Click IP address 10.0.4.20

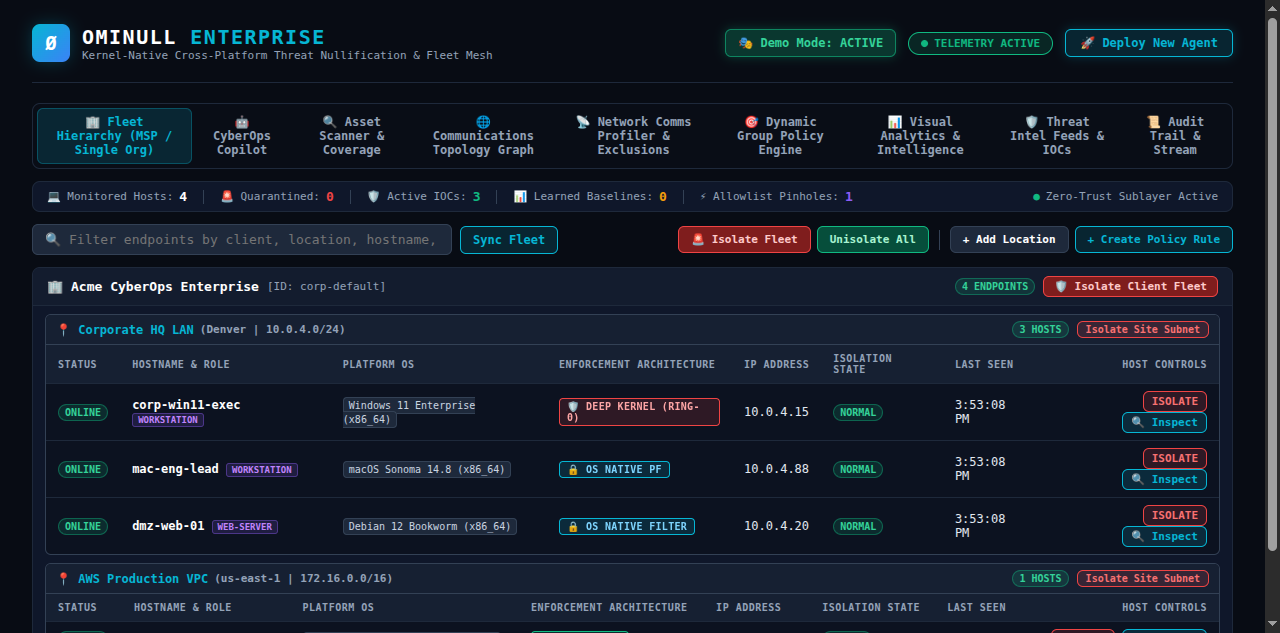(776, 526)
